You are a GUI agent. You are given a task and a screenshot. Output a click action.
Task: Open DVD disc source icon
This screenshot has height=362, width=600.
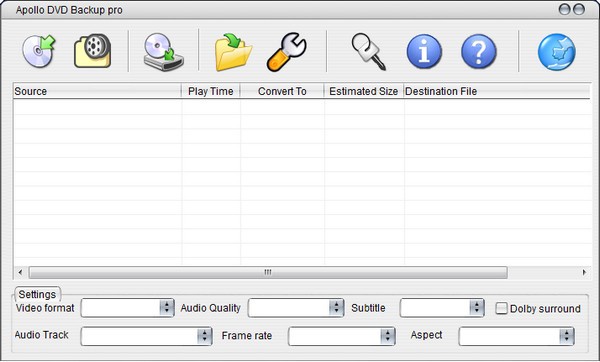tap(39, 51)
